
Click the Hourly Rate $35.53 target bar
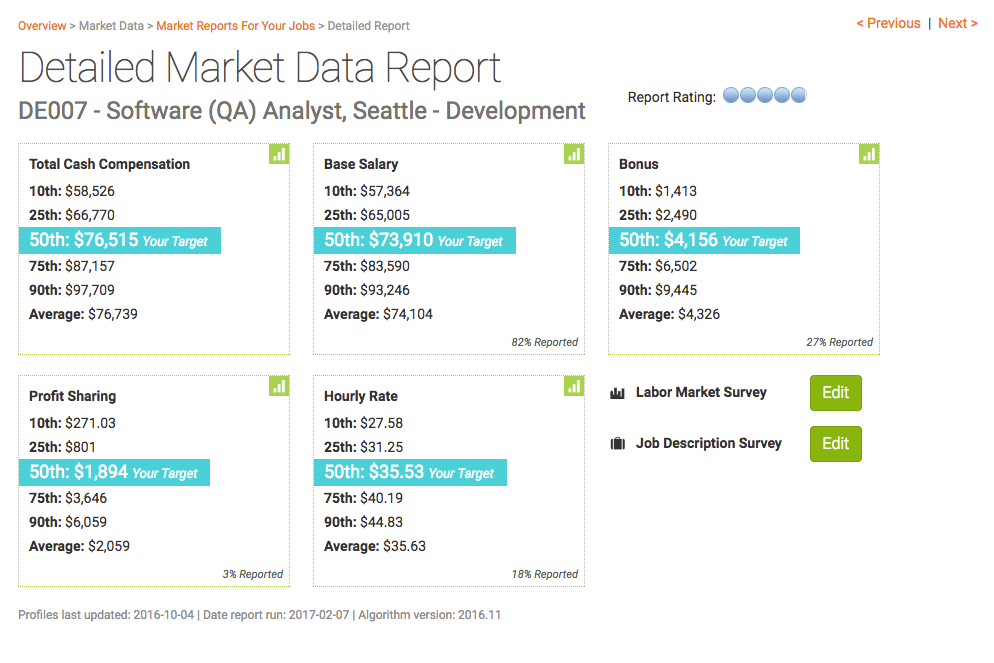pos(410,472)
